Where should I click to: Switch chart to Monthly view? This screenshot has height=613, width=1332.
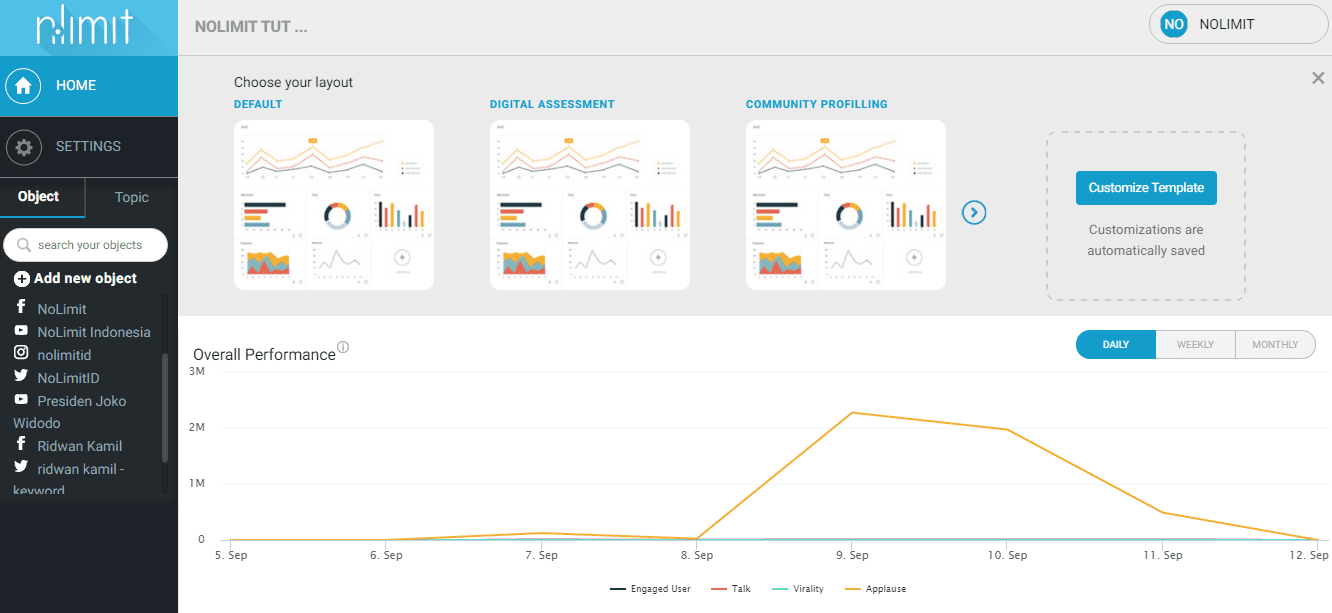click(1276, 345)
